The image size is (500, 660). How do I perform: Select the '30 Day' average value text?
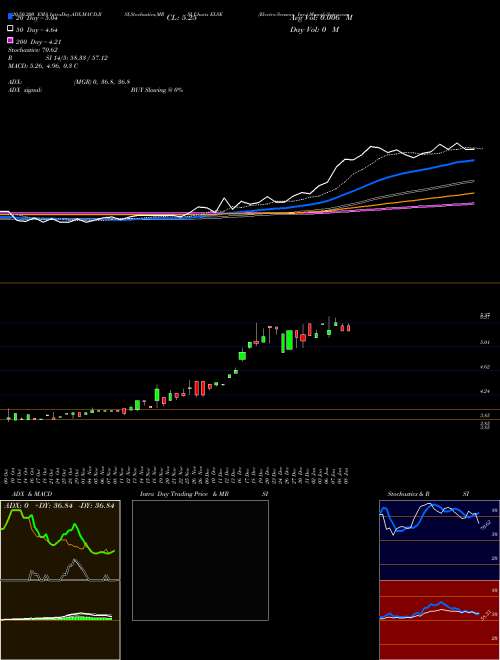36,29
